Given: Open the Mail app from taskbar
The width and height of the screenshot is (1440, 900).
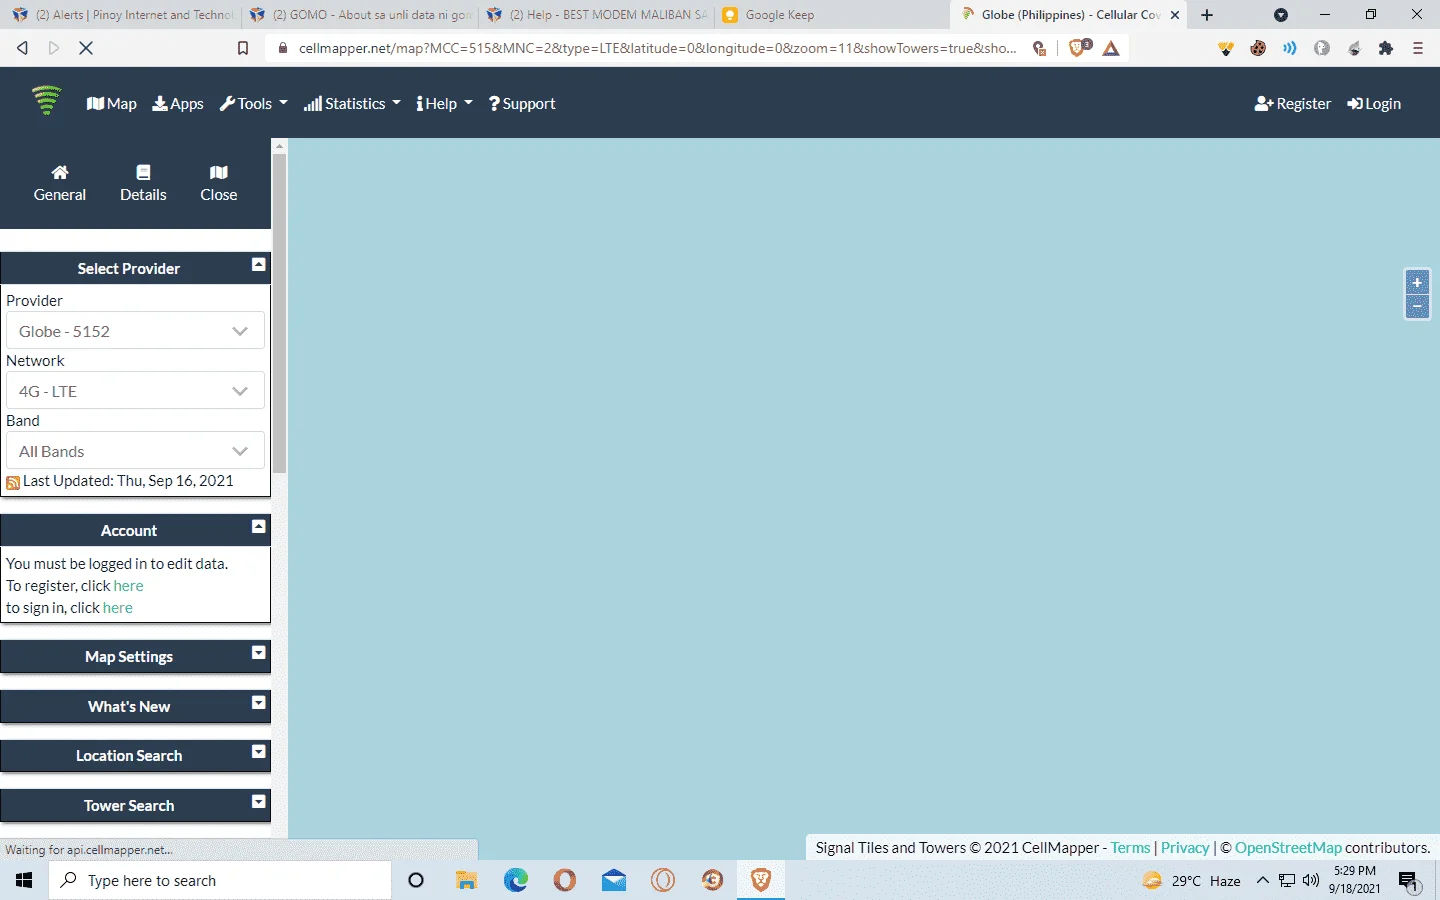Looking at the screenshot, I should 614,880.
